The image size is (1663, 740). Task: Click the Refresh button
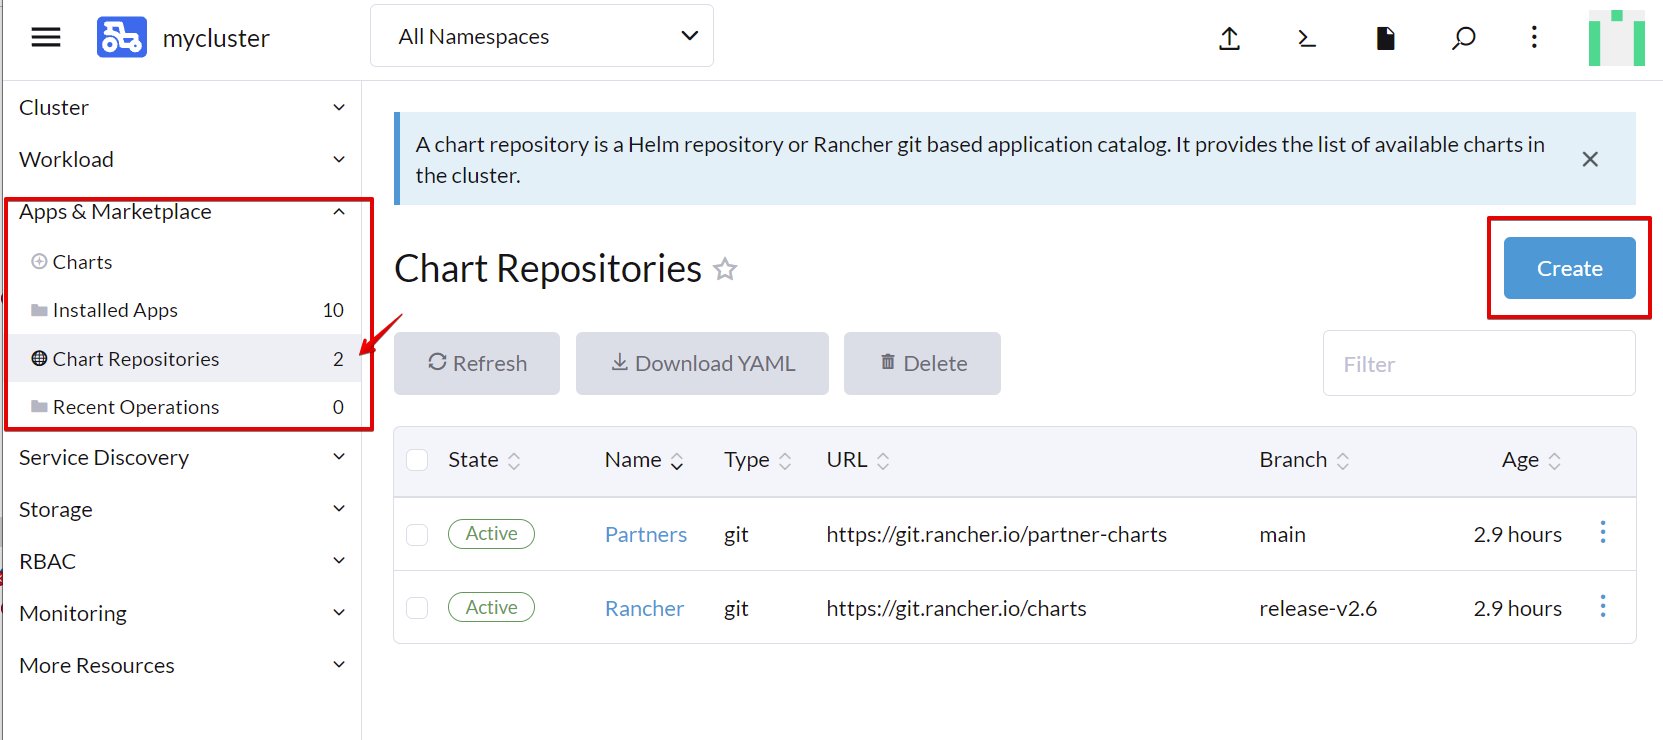tap(477, 363)
